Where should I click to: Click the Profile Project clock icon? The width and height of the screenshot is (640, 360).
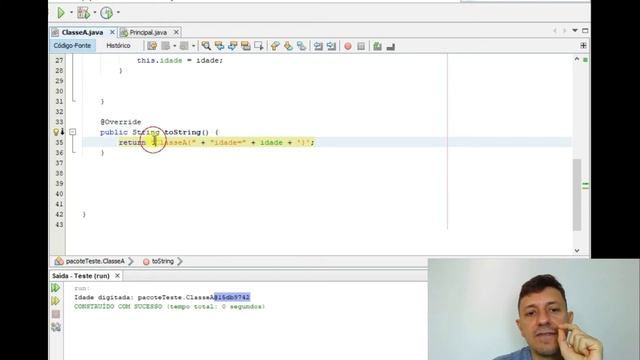107,13
